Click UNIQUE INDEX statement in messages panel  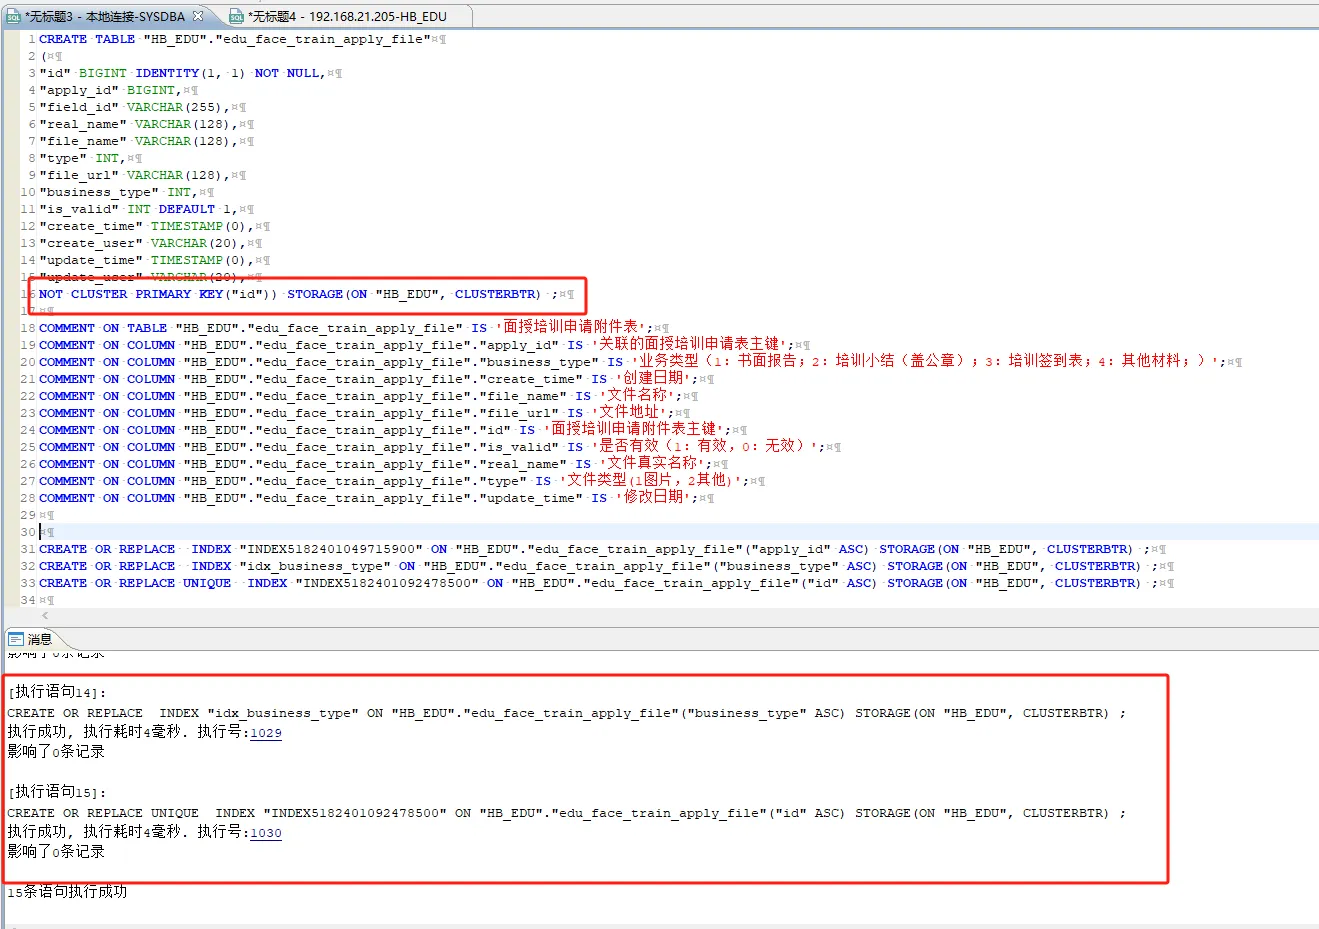tap(567, 813)
